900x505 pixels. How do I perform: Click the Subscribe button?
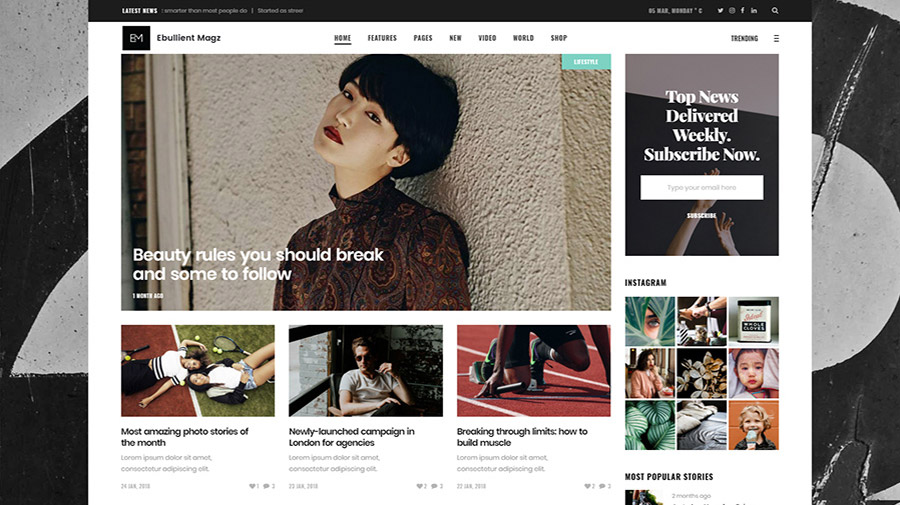(x=701, y=216)
